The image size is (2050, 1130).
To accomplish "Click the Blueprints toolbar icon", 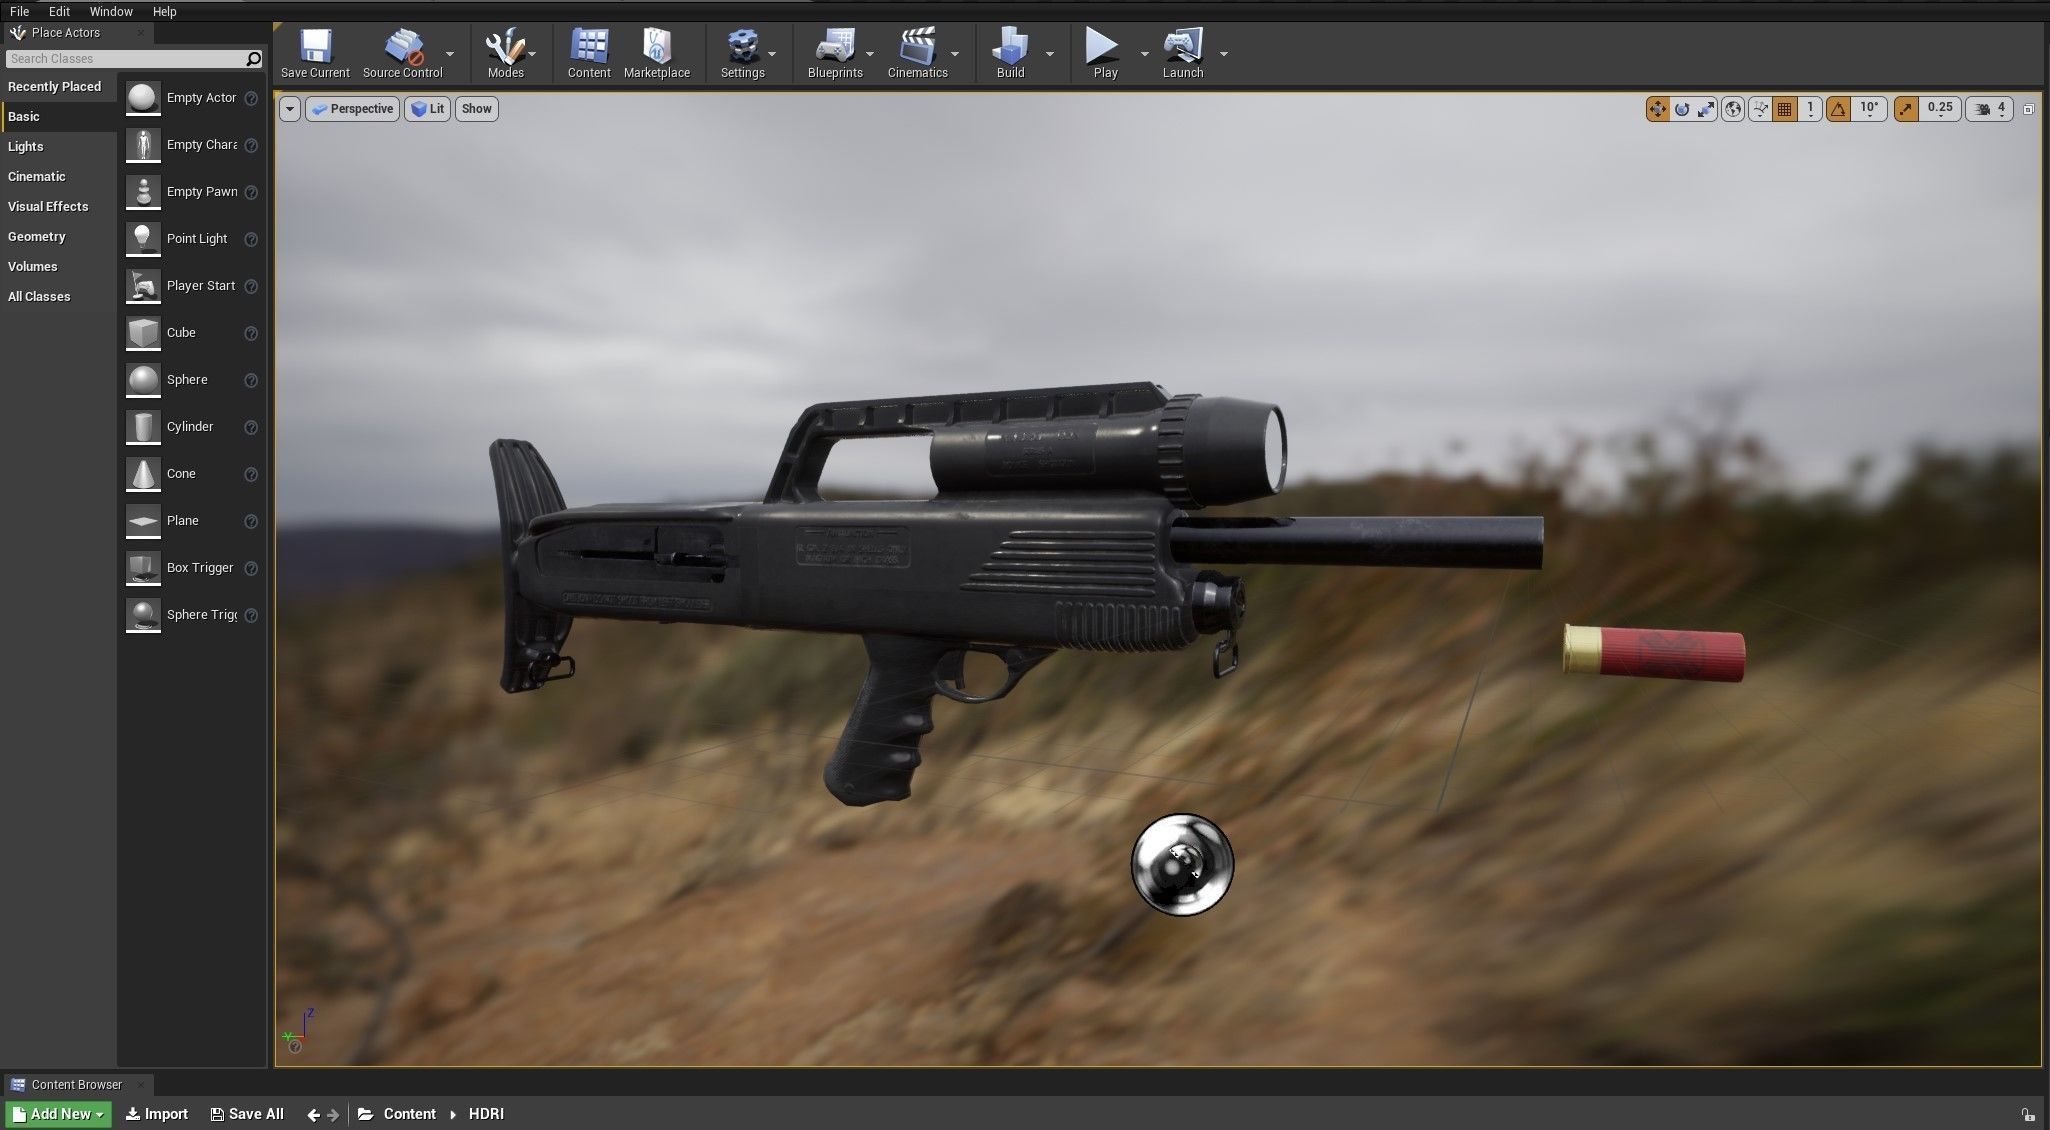I will tap(835, 53).
